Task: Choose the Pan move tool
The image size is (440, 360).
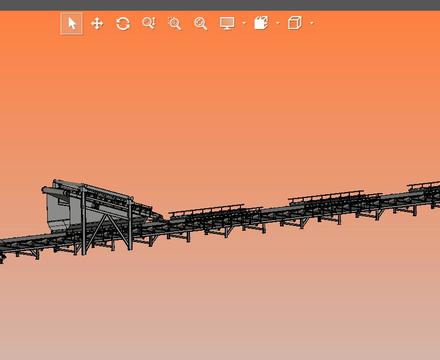Action: (97, 24)
